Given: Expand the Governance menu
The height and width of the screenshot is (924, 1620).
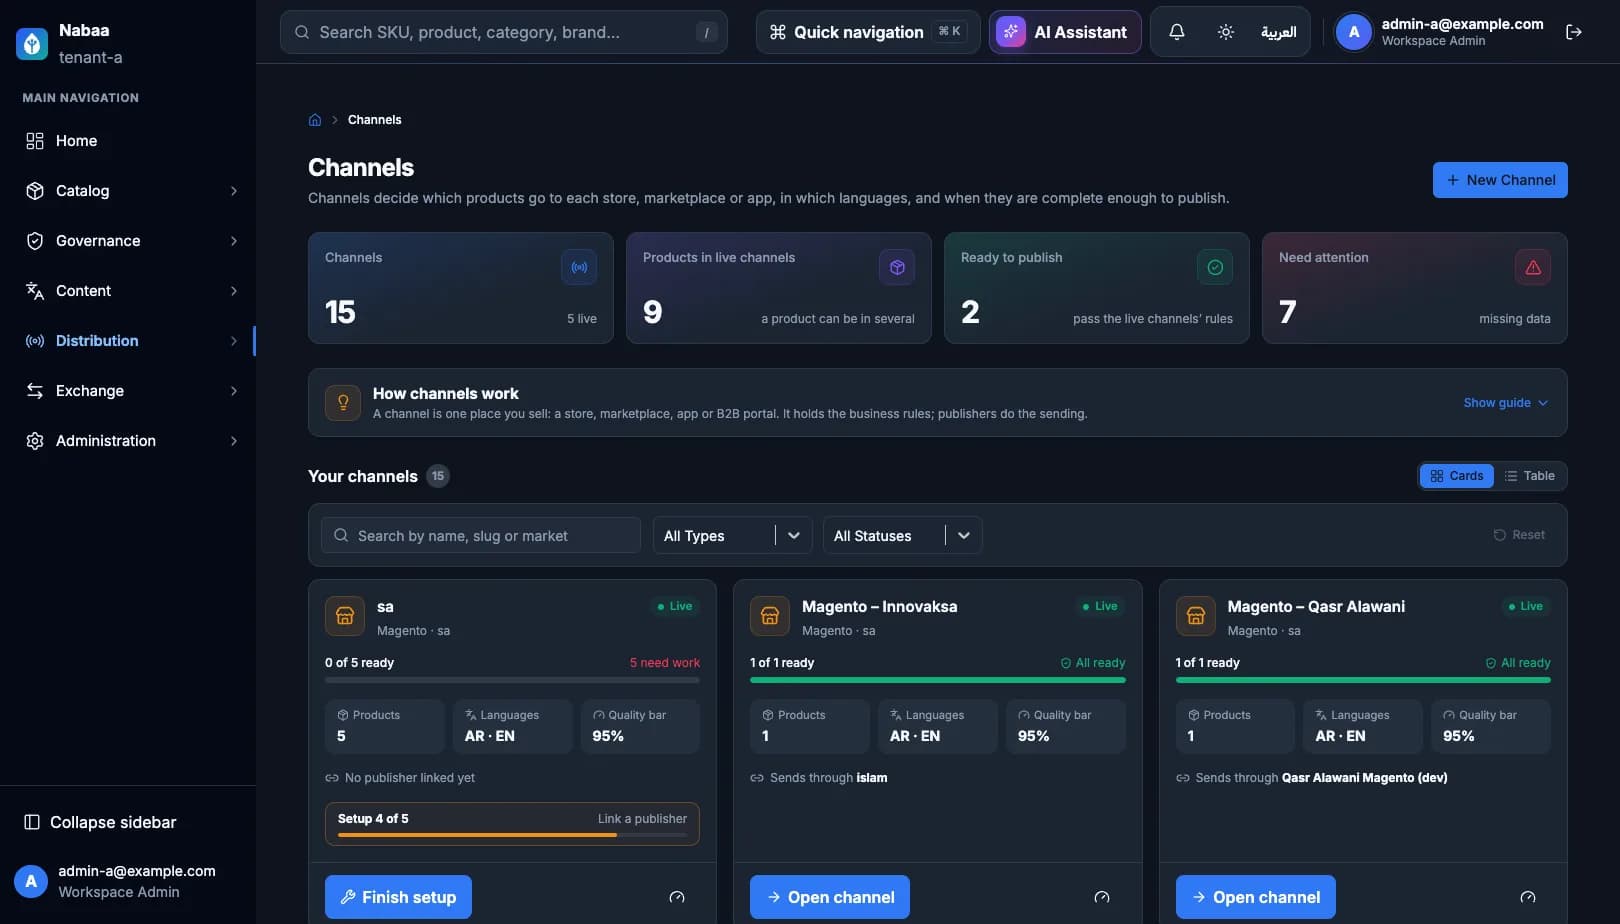Looking at the screenshot, I should point(128,241).
